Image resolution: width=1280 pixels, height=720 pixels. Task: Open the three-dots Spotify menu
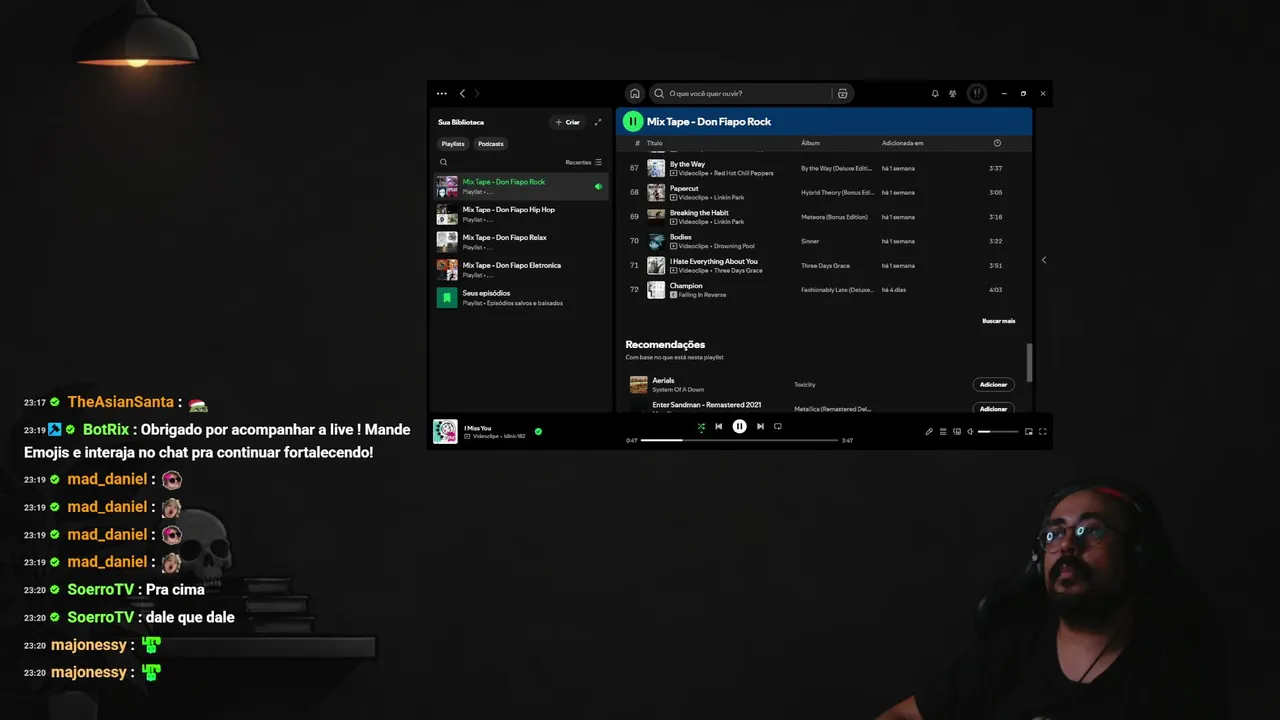pyautogui.click(x=442, y=93)
